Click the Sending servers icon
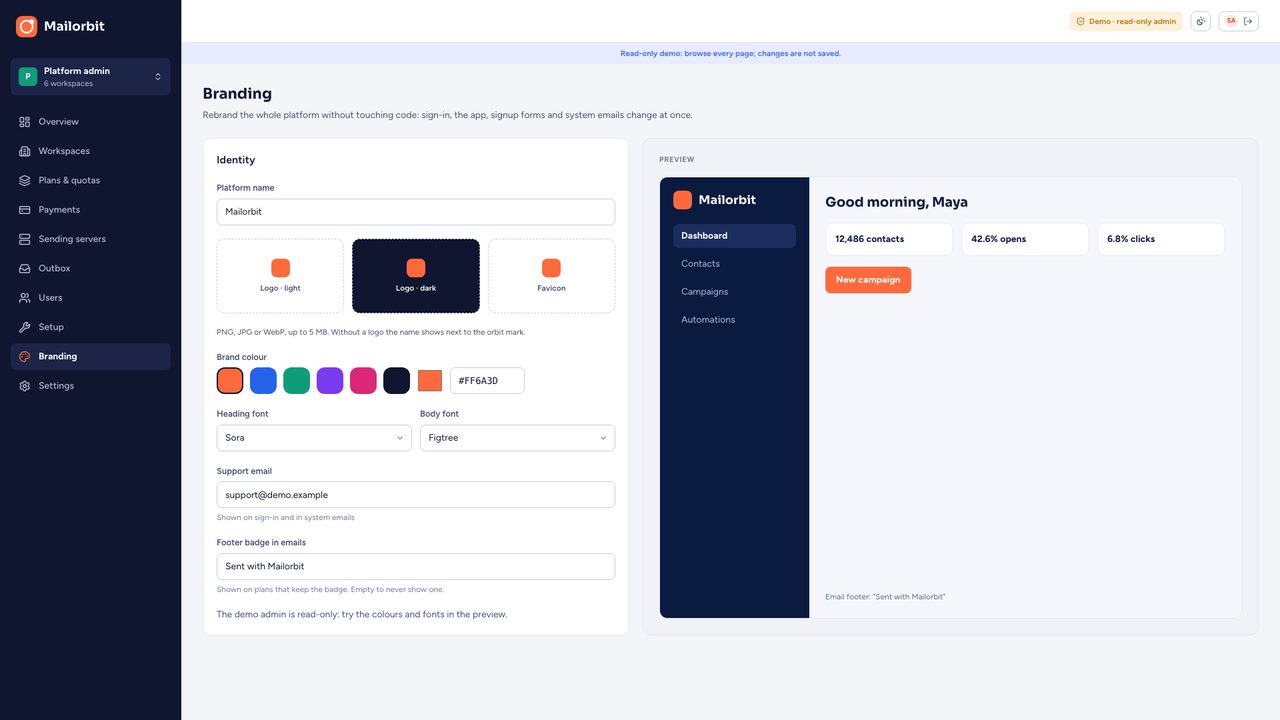1280x720 pixels. [x=25, y=239]
